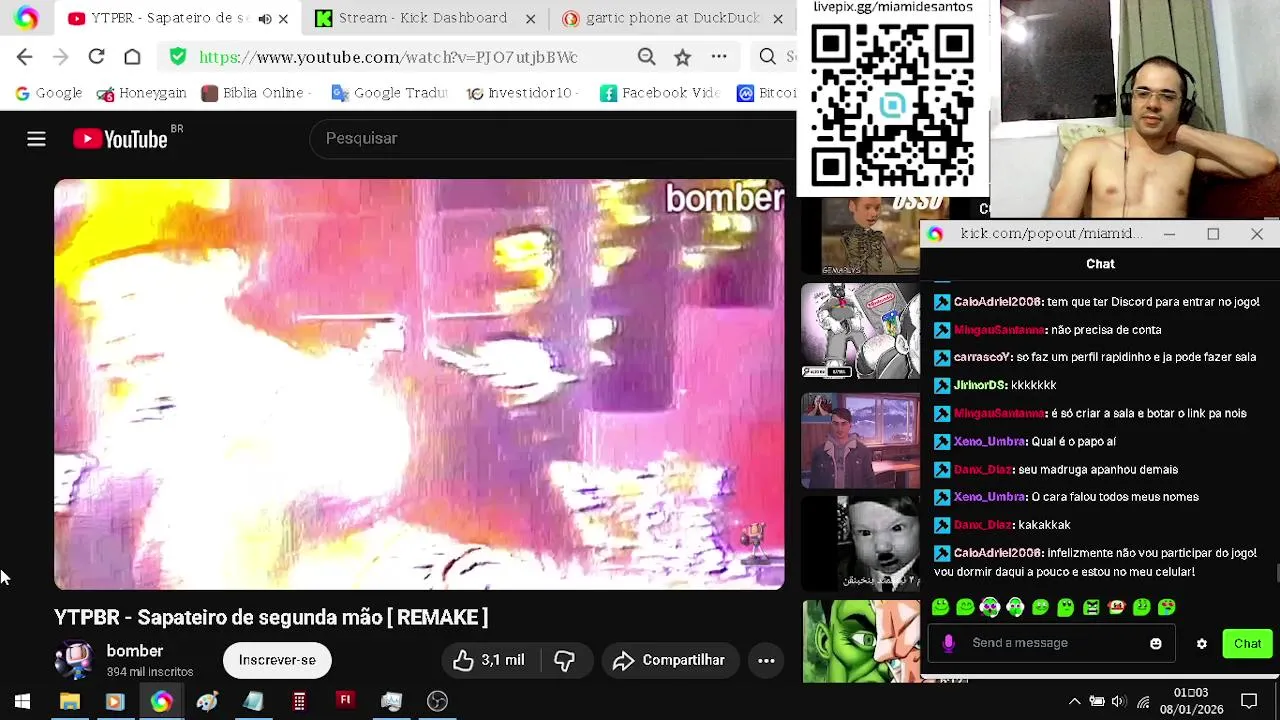Screen dimensions: 1280x720
Task: Click the Wi-Fi network tray icon
Action: [1143, 701]
